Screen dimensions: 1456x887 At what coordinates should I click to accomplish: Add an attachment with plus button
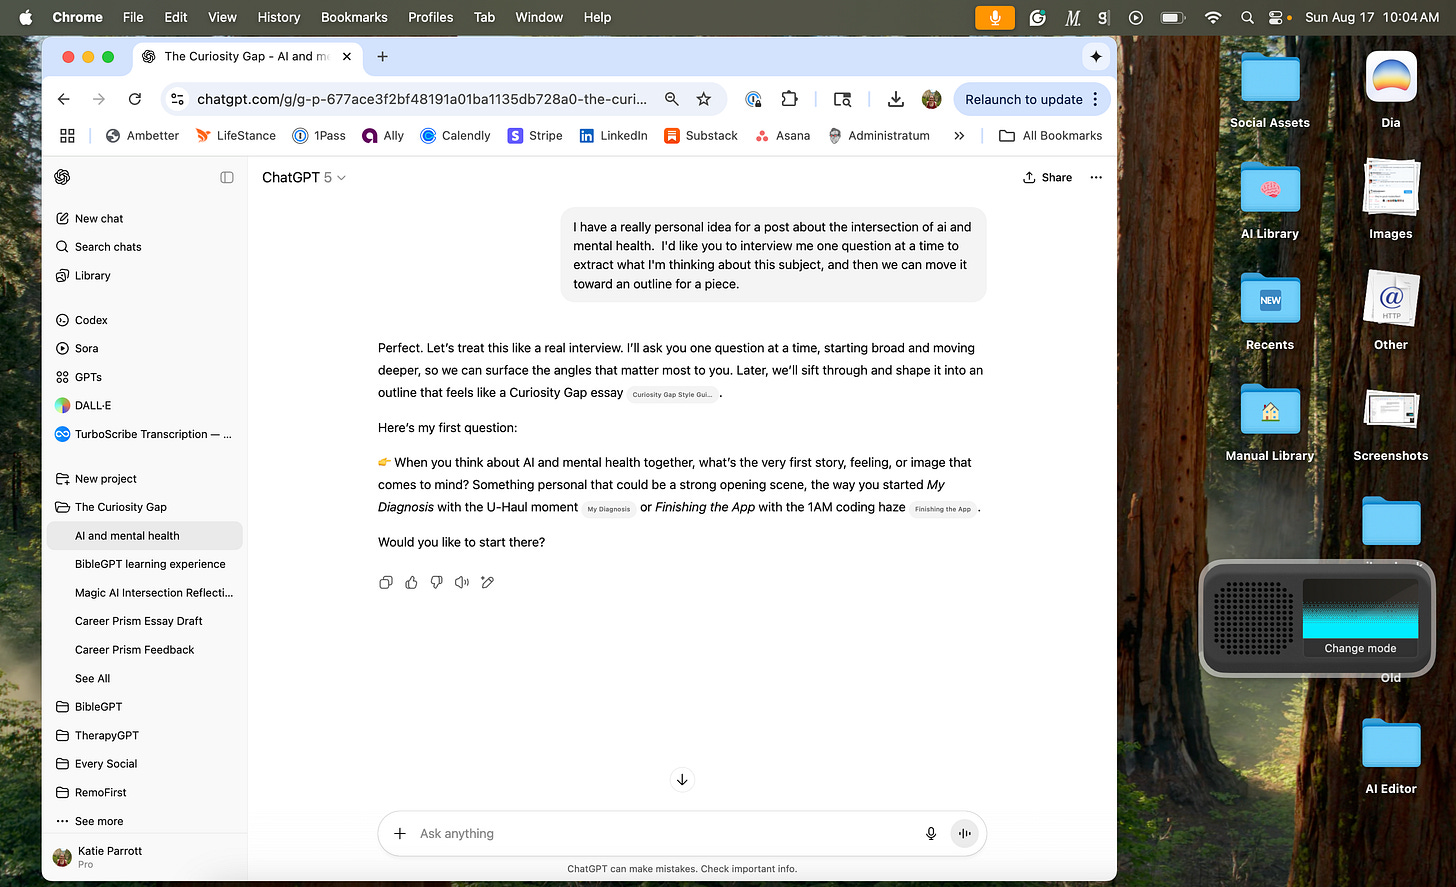point(400,833)
